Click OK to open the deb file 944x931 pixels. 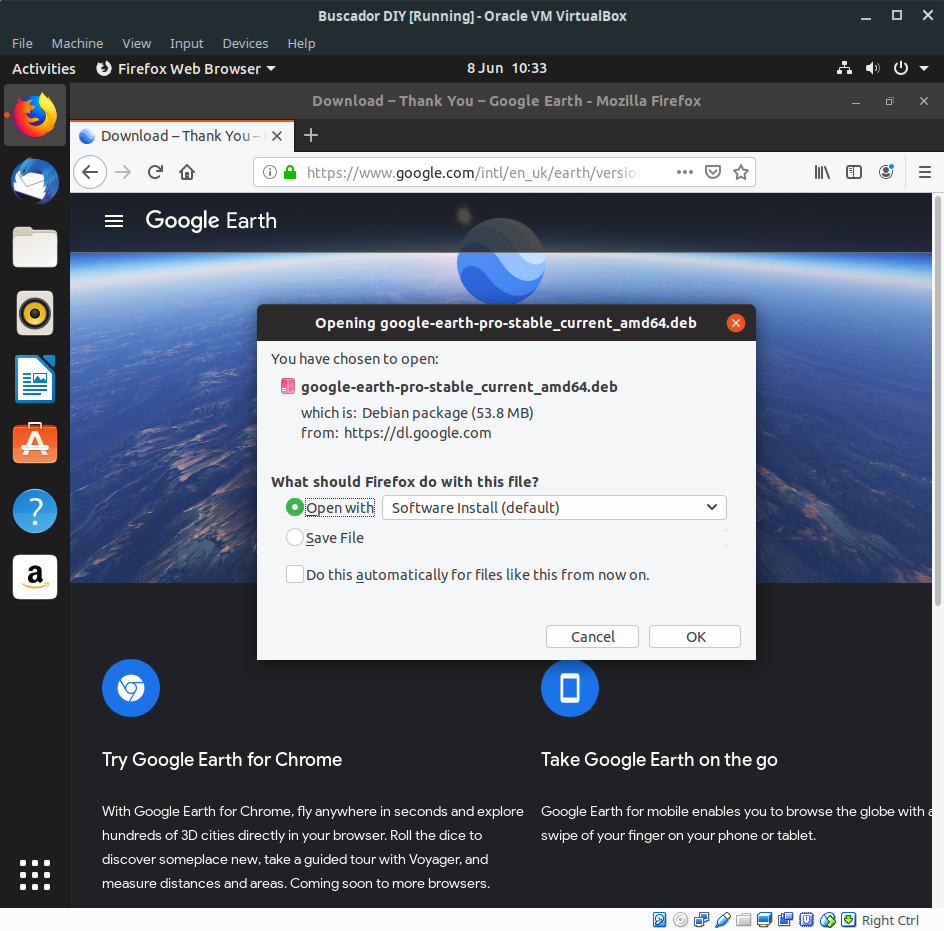tap(695, 637)
